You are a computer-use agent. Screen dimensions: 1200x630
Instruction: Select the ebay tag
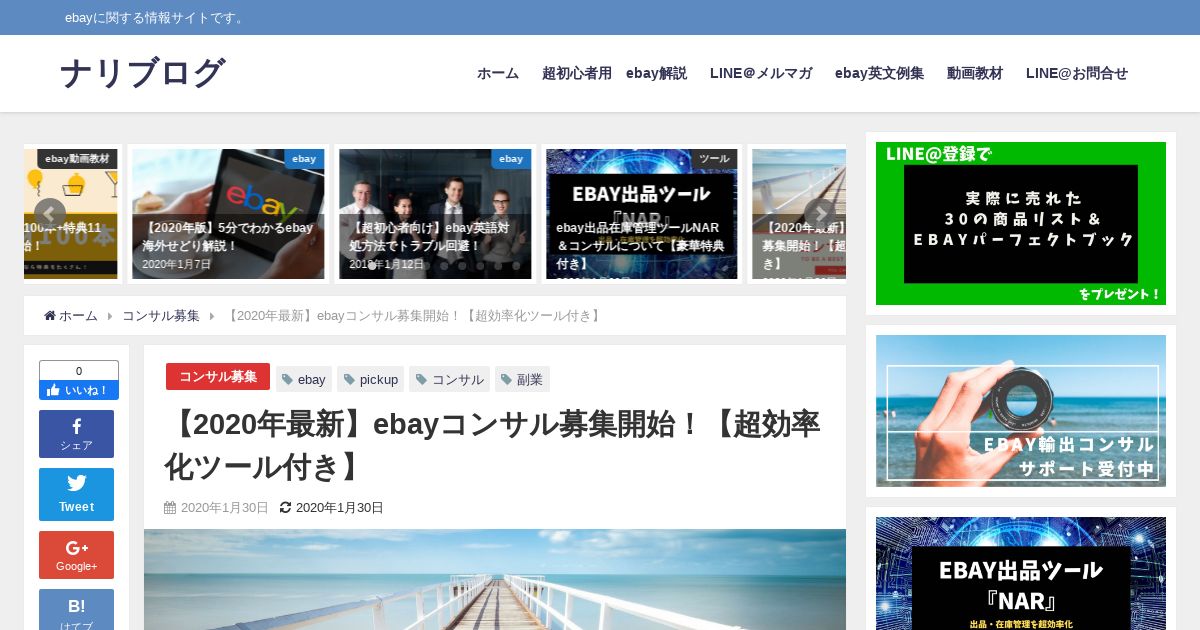click(x=304, y=379)
